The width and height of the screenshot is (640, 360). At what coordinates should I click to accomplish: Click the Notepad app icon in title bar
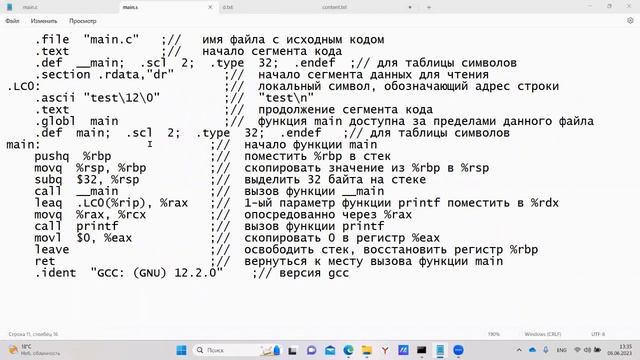pos(9,7)
